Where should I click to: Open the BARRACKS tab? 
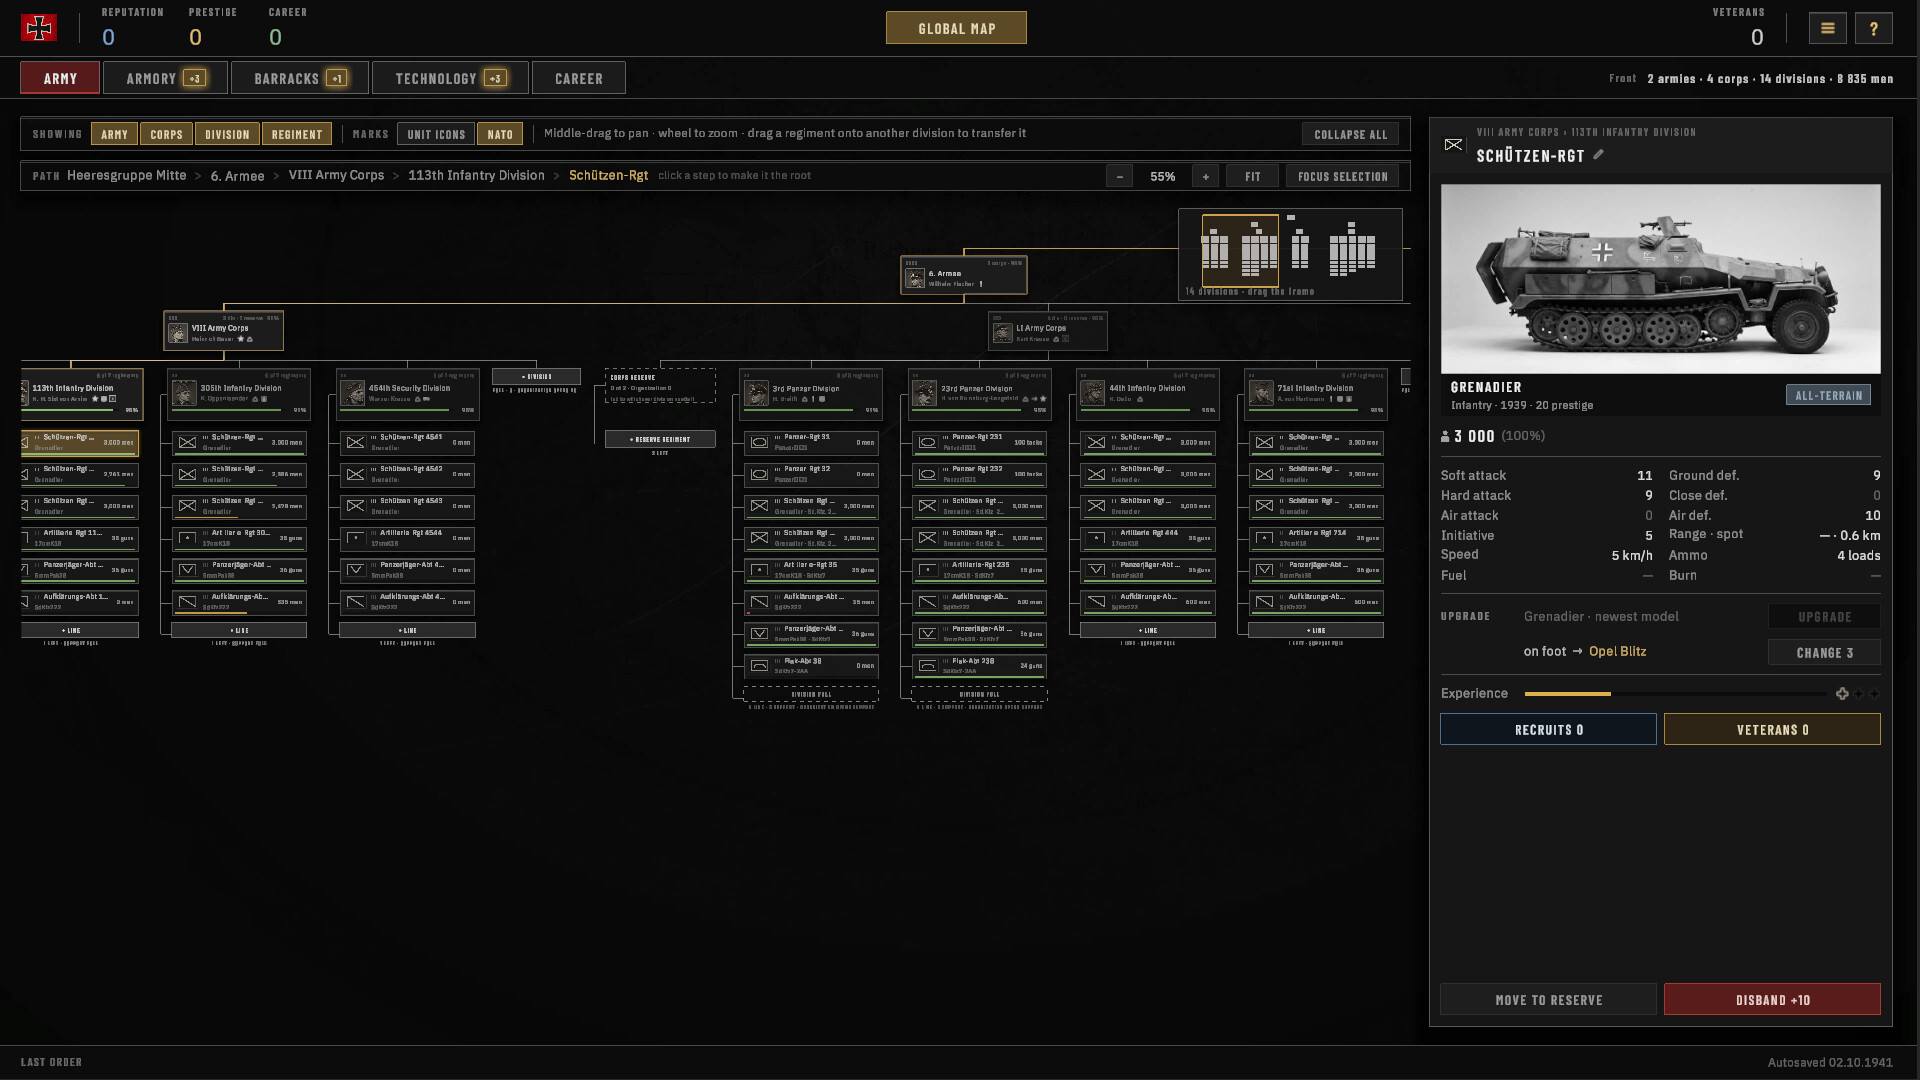[x=300, y=78]
